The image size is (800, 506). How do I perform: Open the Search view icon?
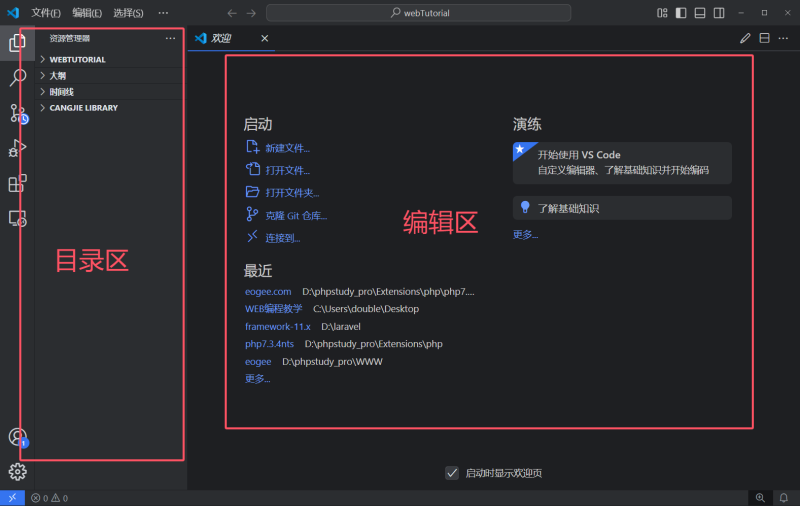pyautogui.click(x=17, y=77)
